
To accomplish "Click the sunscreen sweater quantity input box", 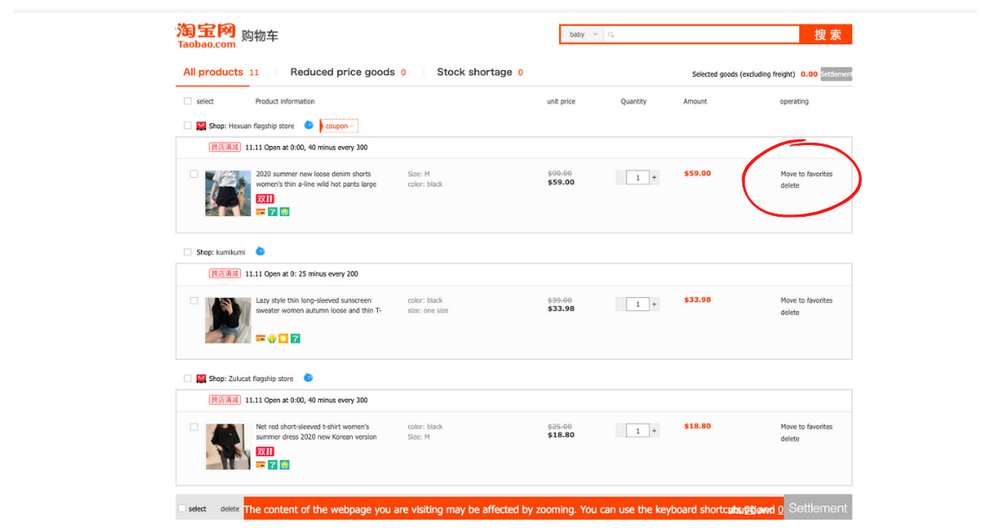I will (x=637, y=304).
